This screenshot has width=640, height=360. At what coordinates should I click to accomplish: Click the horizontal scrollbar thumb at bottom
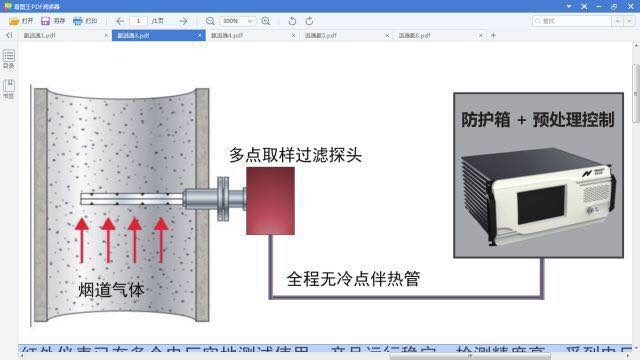point(469,356)
